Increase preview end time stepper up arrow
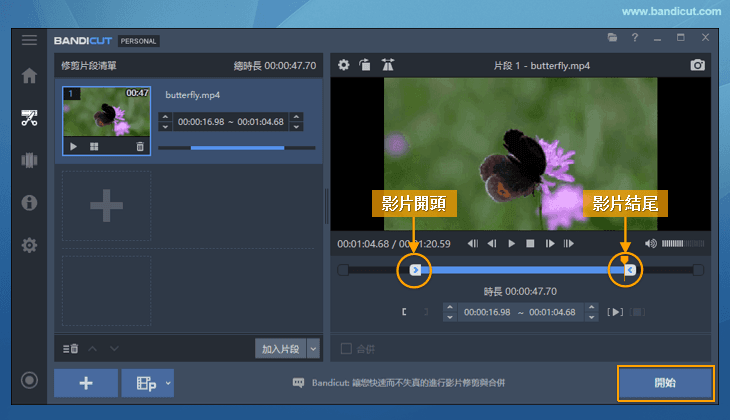The width and height of the screenshot is (730, 420). pos(591,307)
